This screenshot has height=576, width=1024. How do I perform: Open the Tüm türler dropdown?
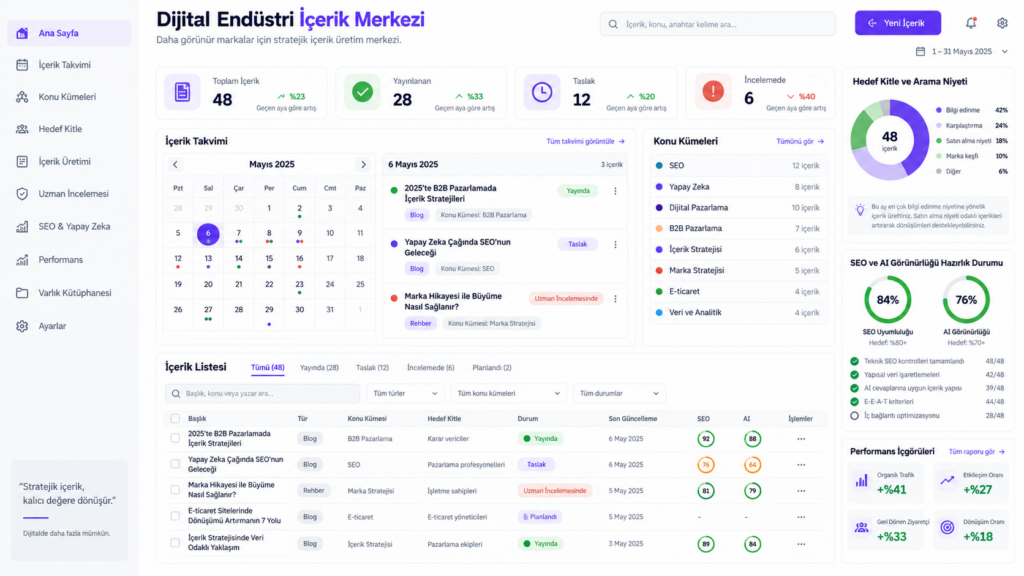405,393
